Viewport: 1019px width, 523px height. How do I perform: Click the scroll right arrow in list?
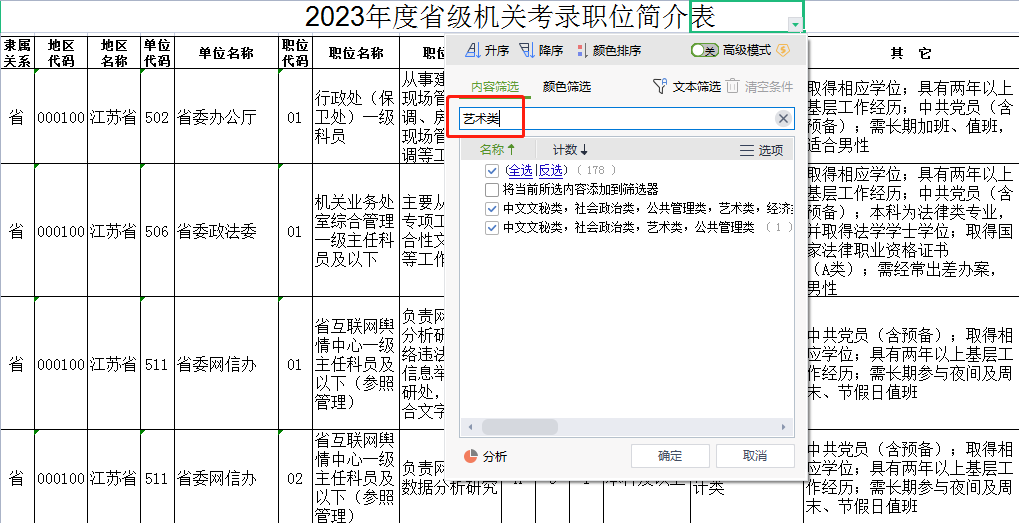coord(784,427)
